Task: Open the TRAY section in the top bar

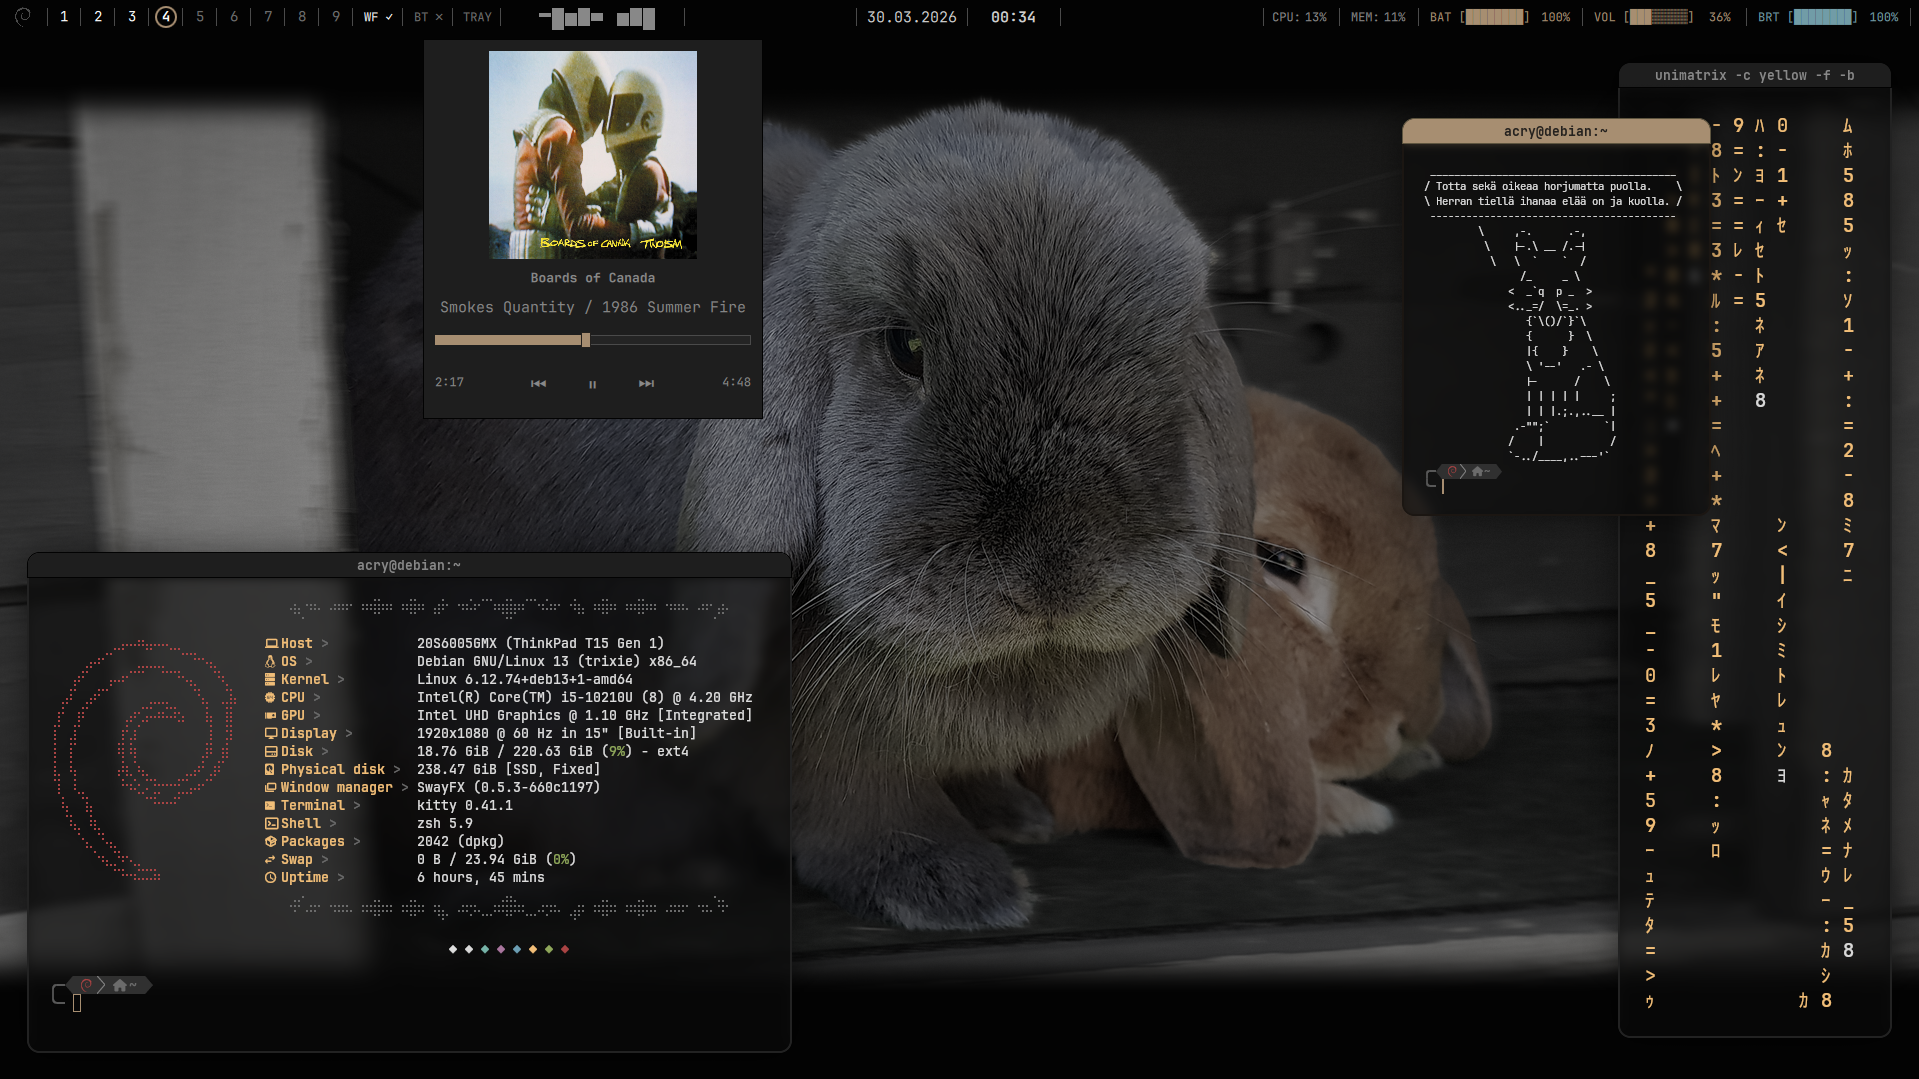Action: point(477,17)
